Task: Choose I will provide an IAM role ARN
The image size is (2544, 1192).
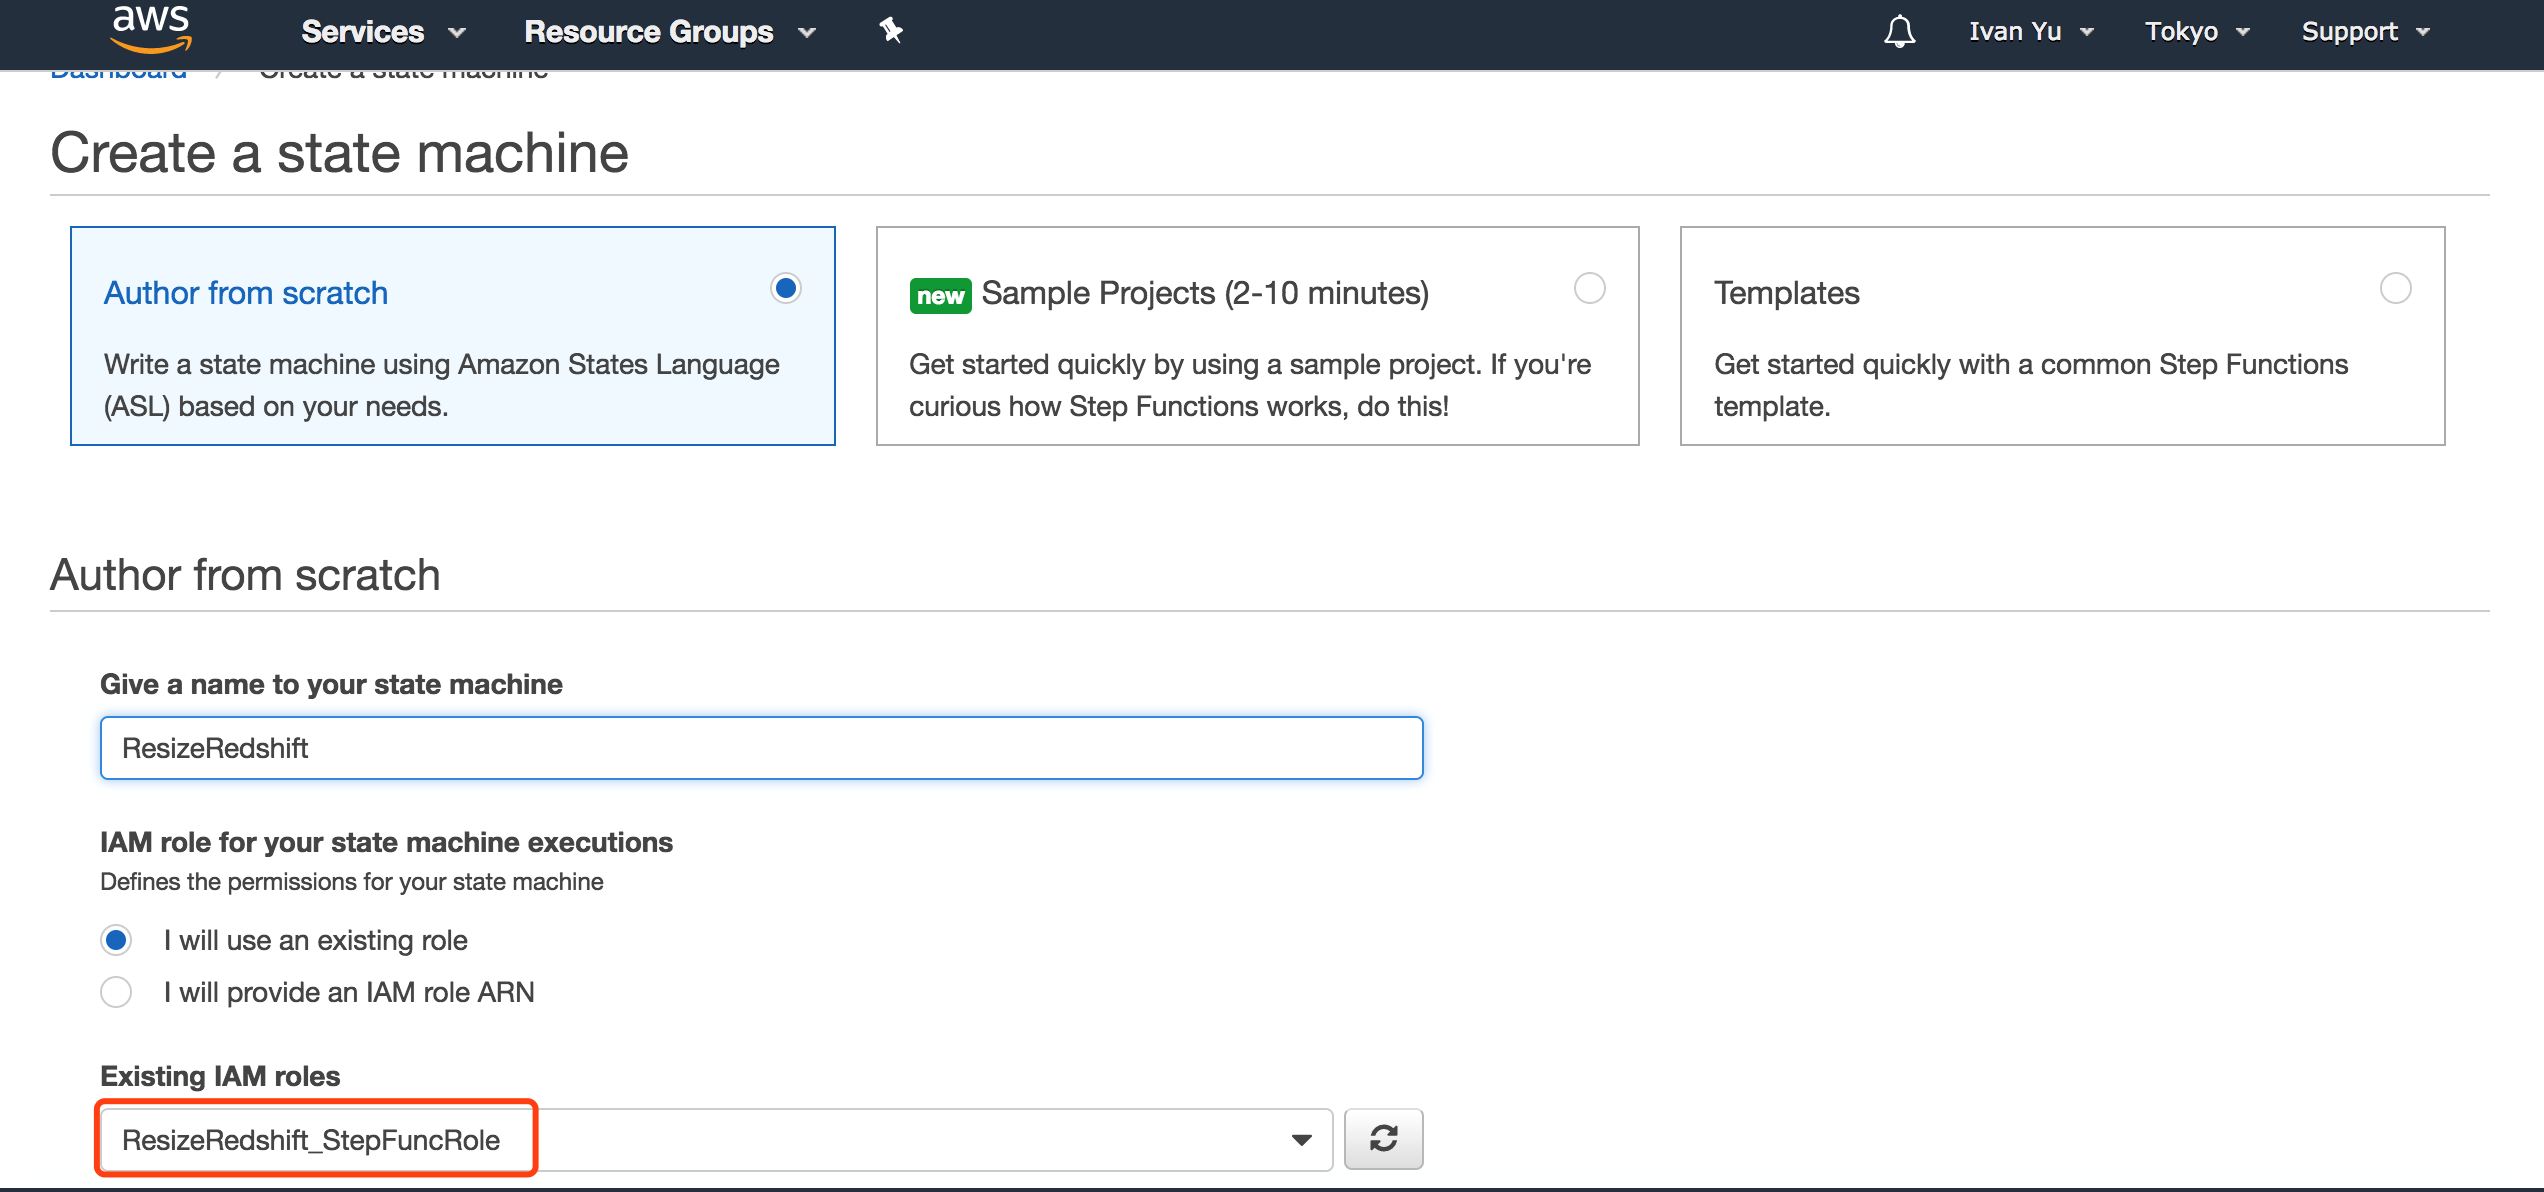Action: pos(116,992)
